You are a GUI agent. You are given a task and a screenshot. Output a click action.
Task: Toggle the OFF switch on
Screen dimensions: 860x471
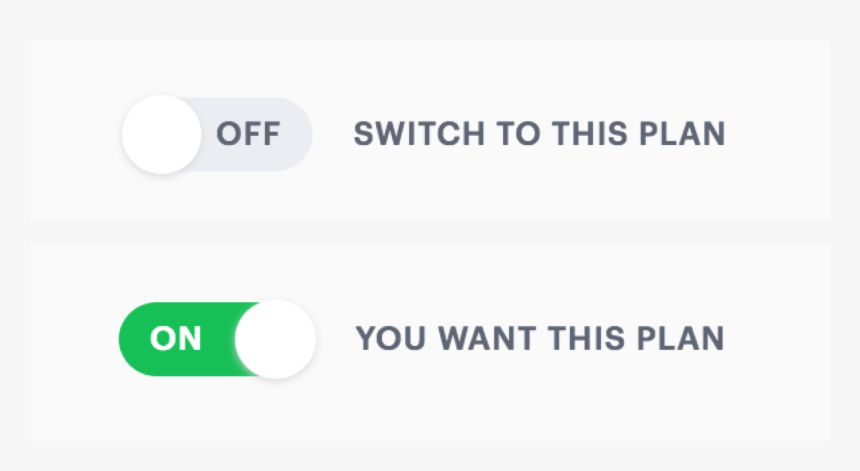coord(217,134)
